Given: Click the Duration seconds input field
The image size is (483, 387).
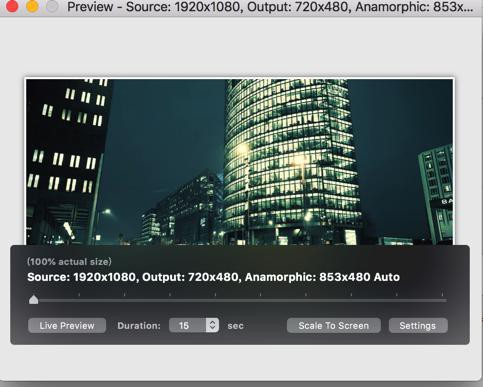Looking at the screenshot, I should click(x=188, y=325).
